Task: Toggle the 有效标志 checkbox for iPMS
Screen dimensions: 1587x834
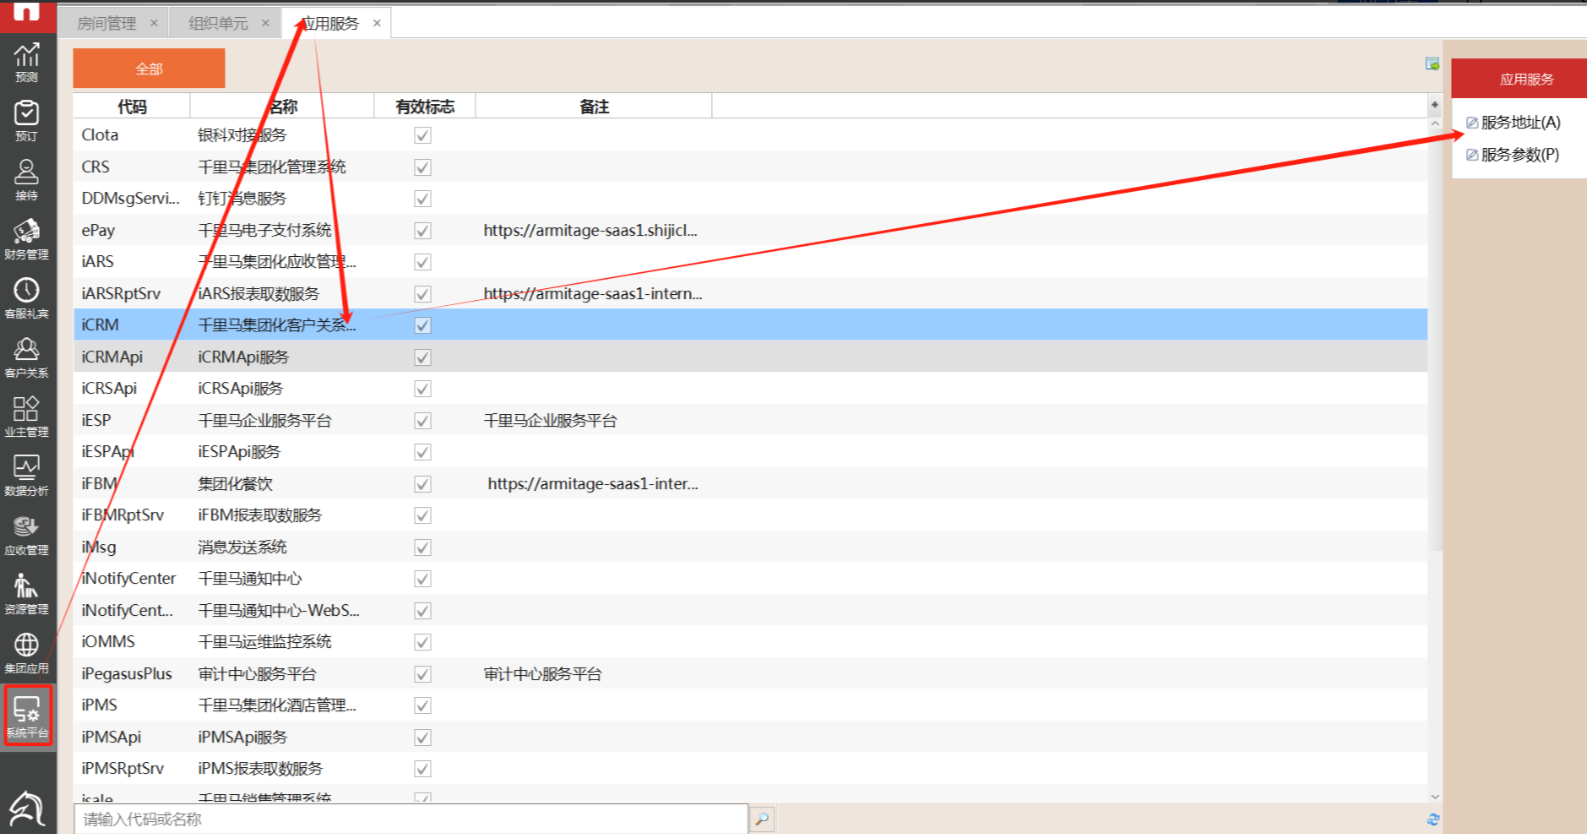Action: point(423,705)
